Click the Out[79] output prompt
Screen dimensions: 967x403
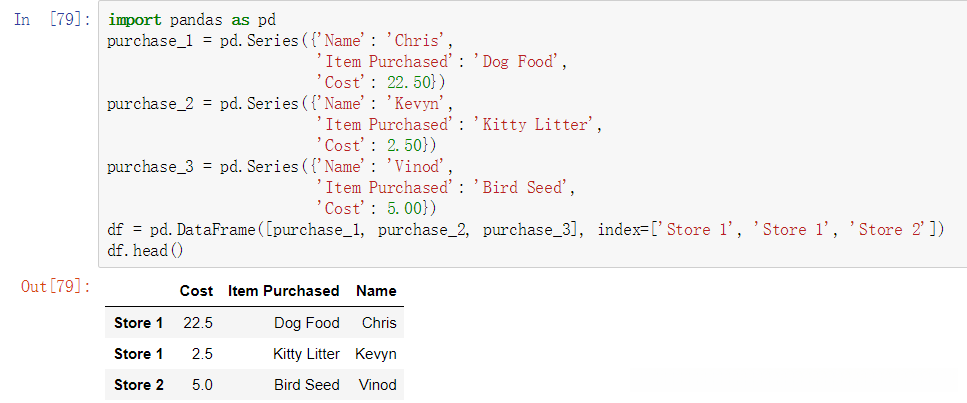coord(56,287)
